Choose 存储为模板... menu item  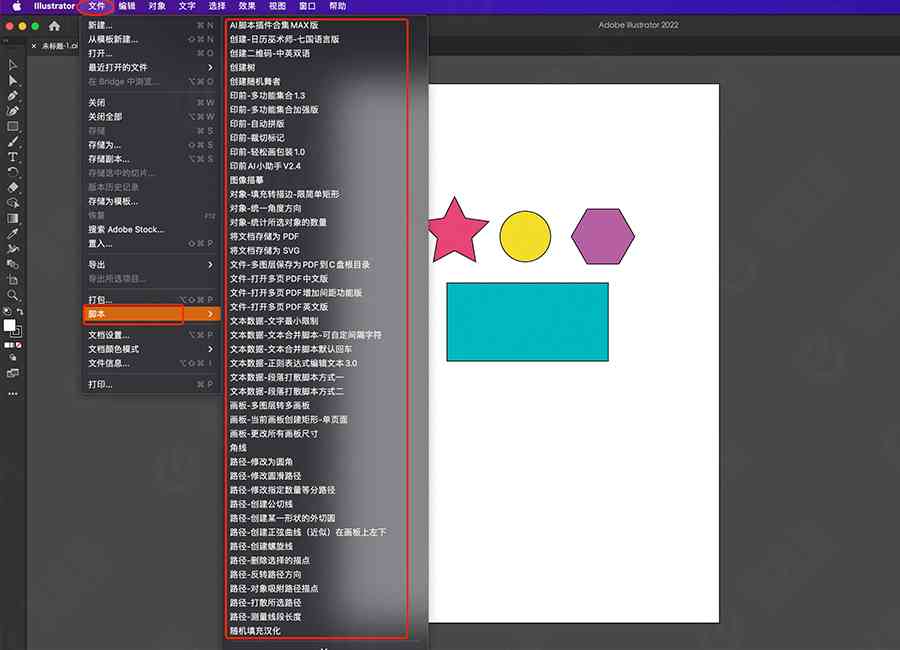point(151,202)
